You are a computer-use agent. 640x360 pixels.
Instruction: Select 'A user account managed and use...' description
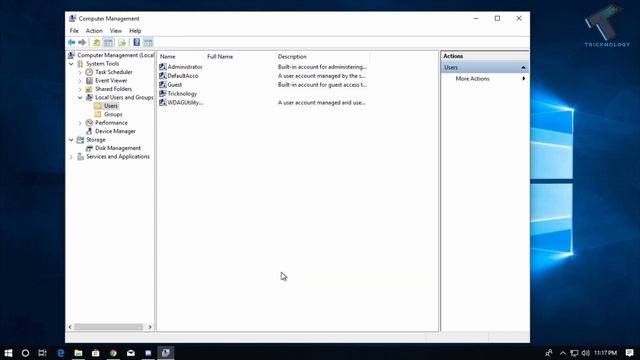[322, 102]
